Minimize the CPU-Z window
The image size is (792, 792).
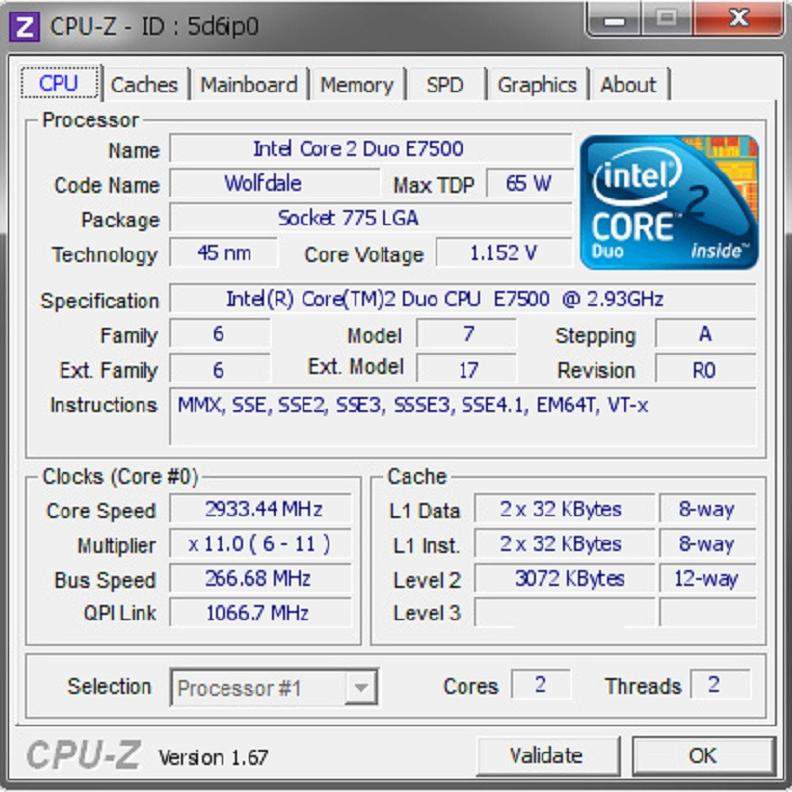tap(617, 20)
